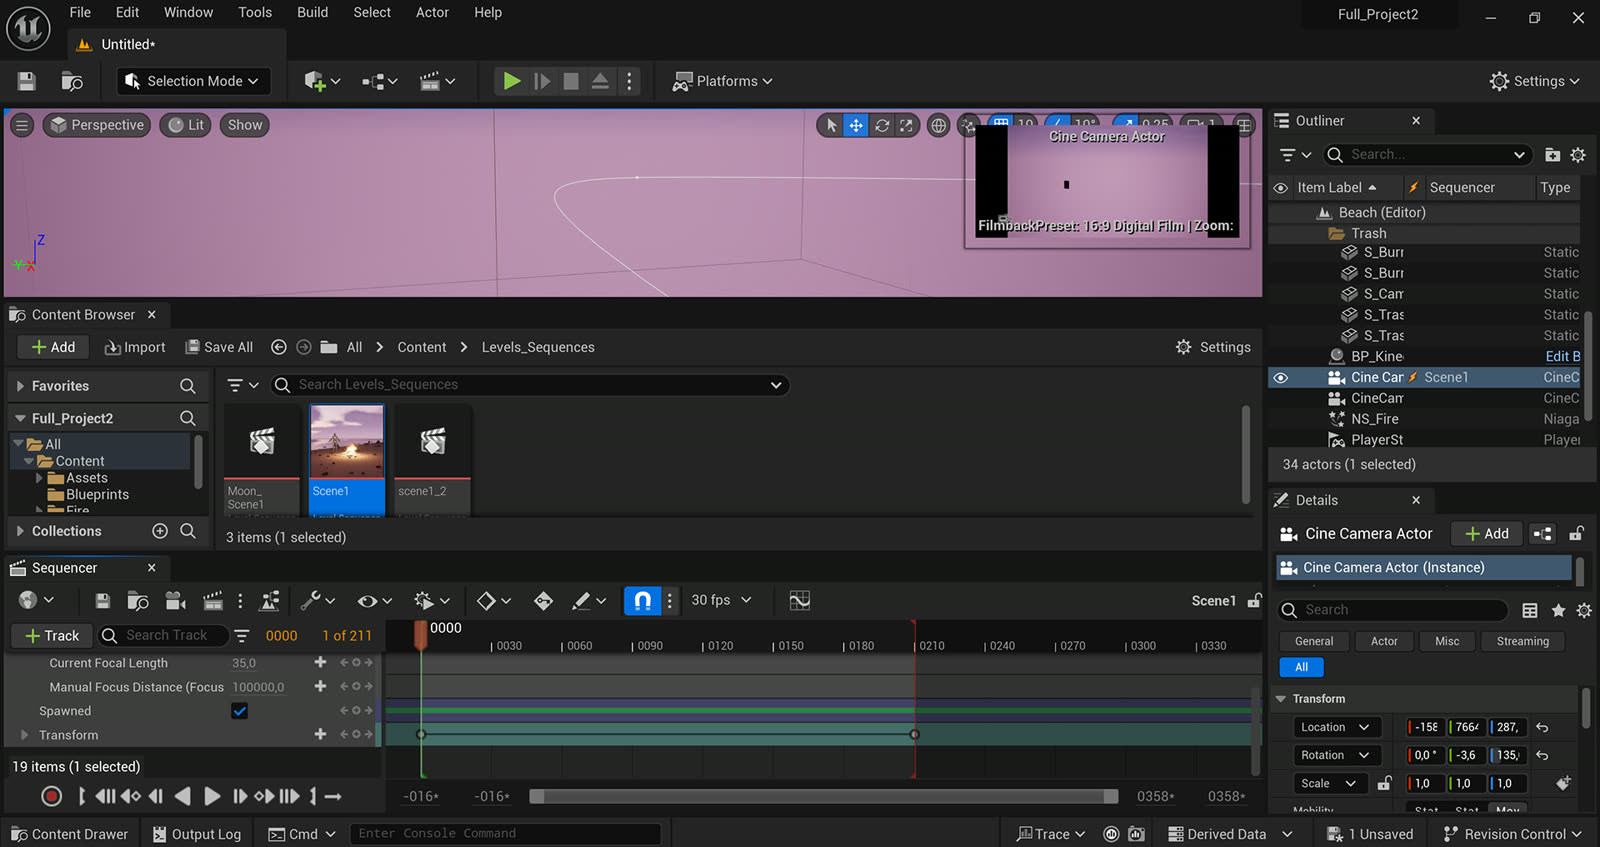This screenshot has width=1600, height=847.
Task: Click the Sequencer playhead at frame 0000
Action: pos(421,634)
